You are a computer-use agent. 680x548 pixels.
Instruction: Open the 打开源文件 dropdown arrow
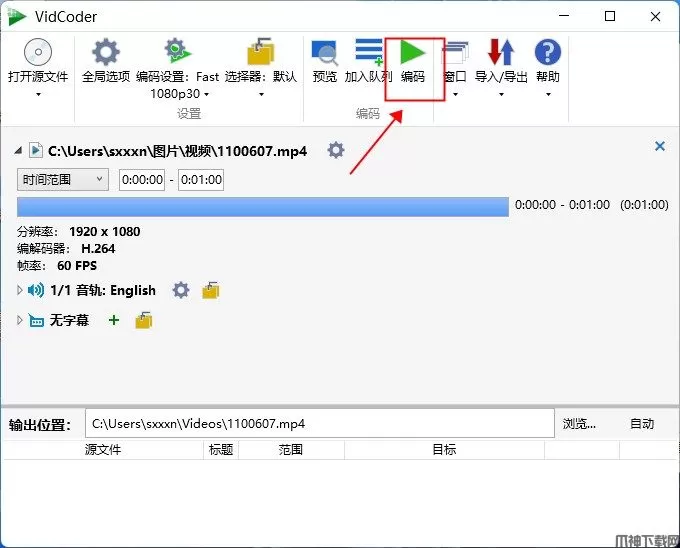tap(38, 94)
